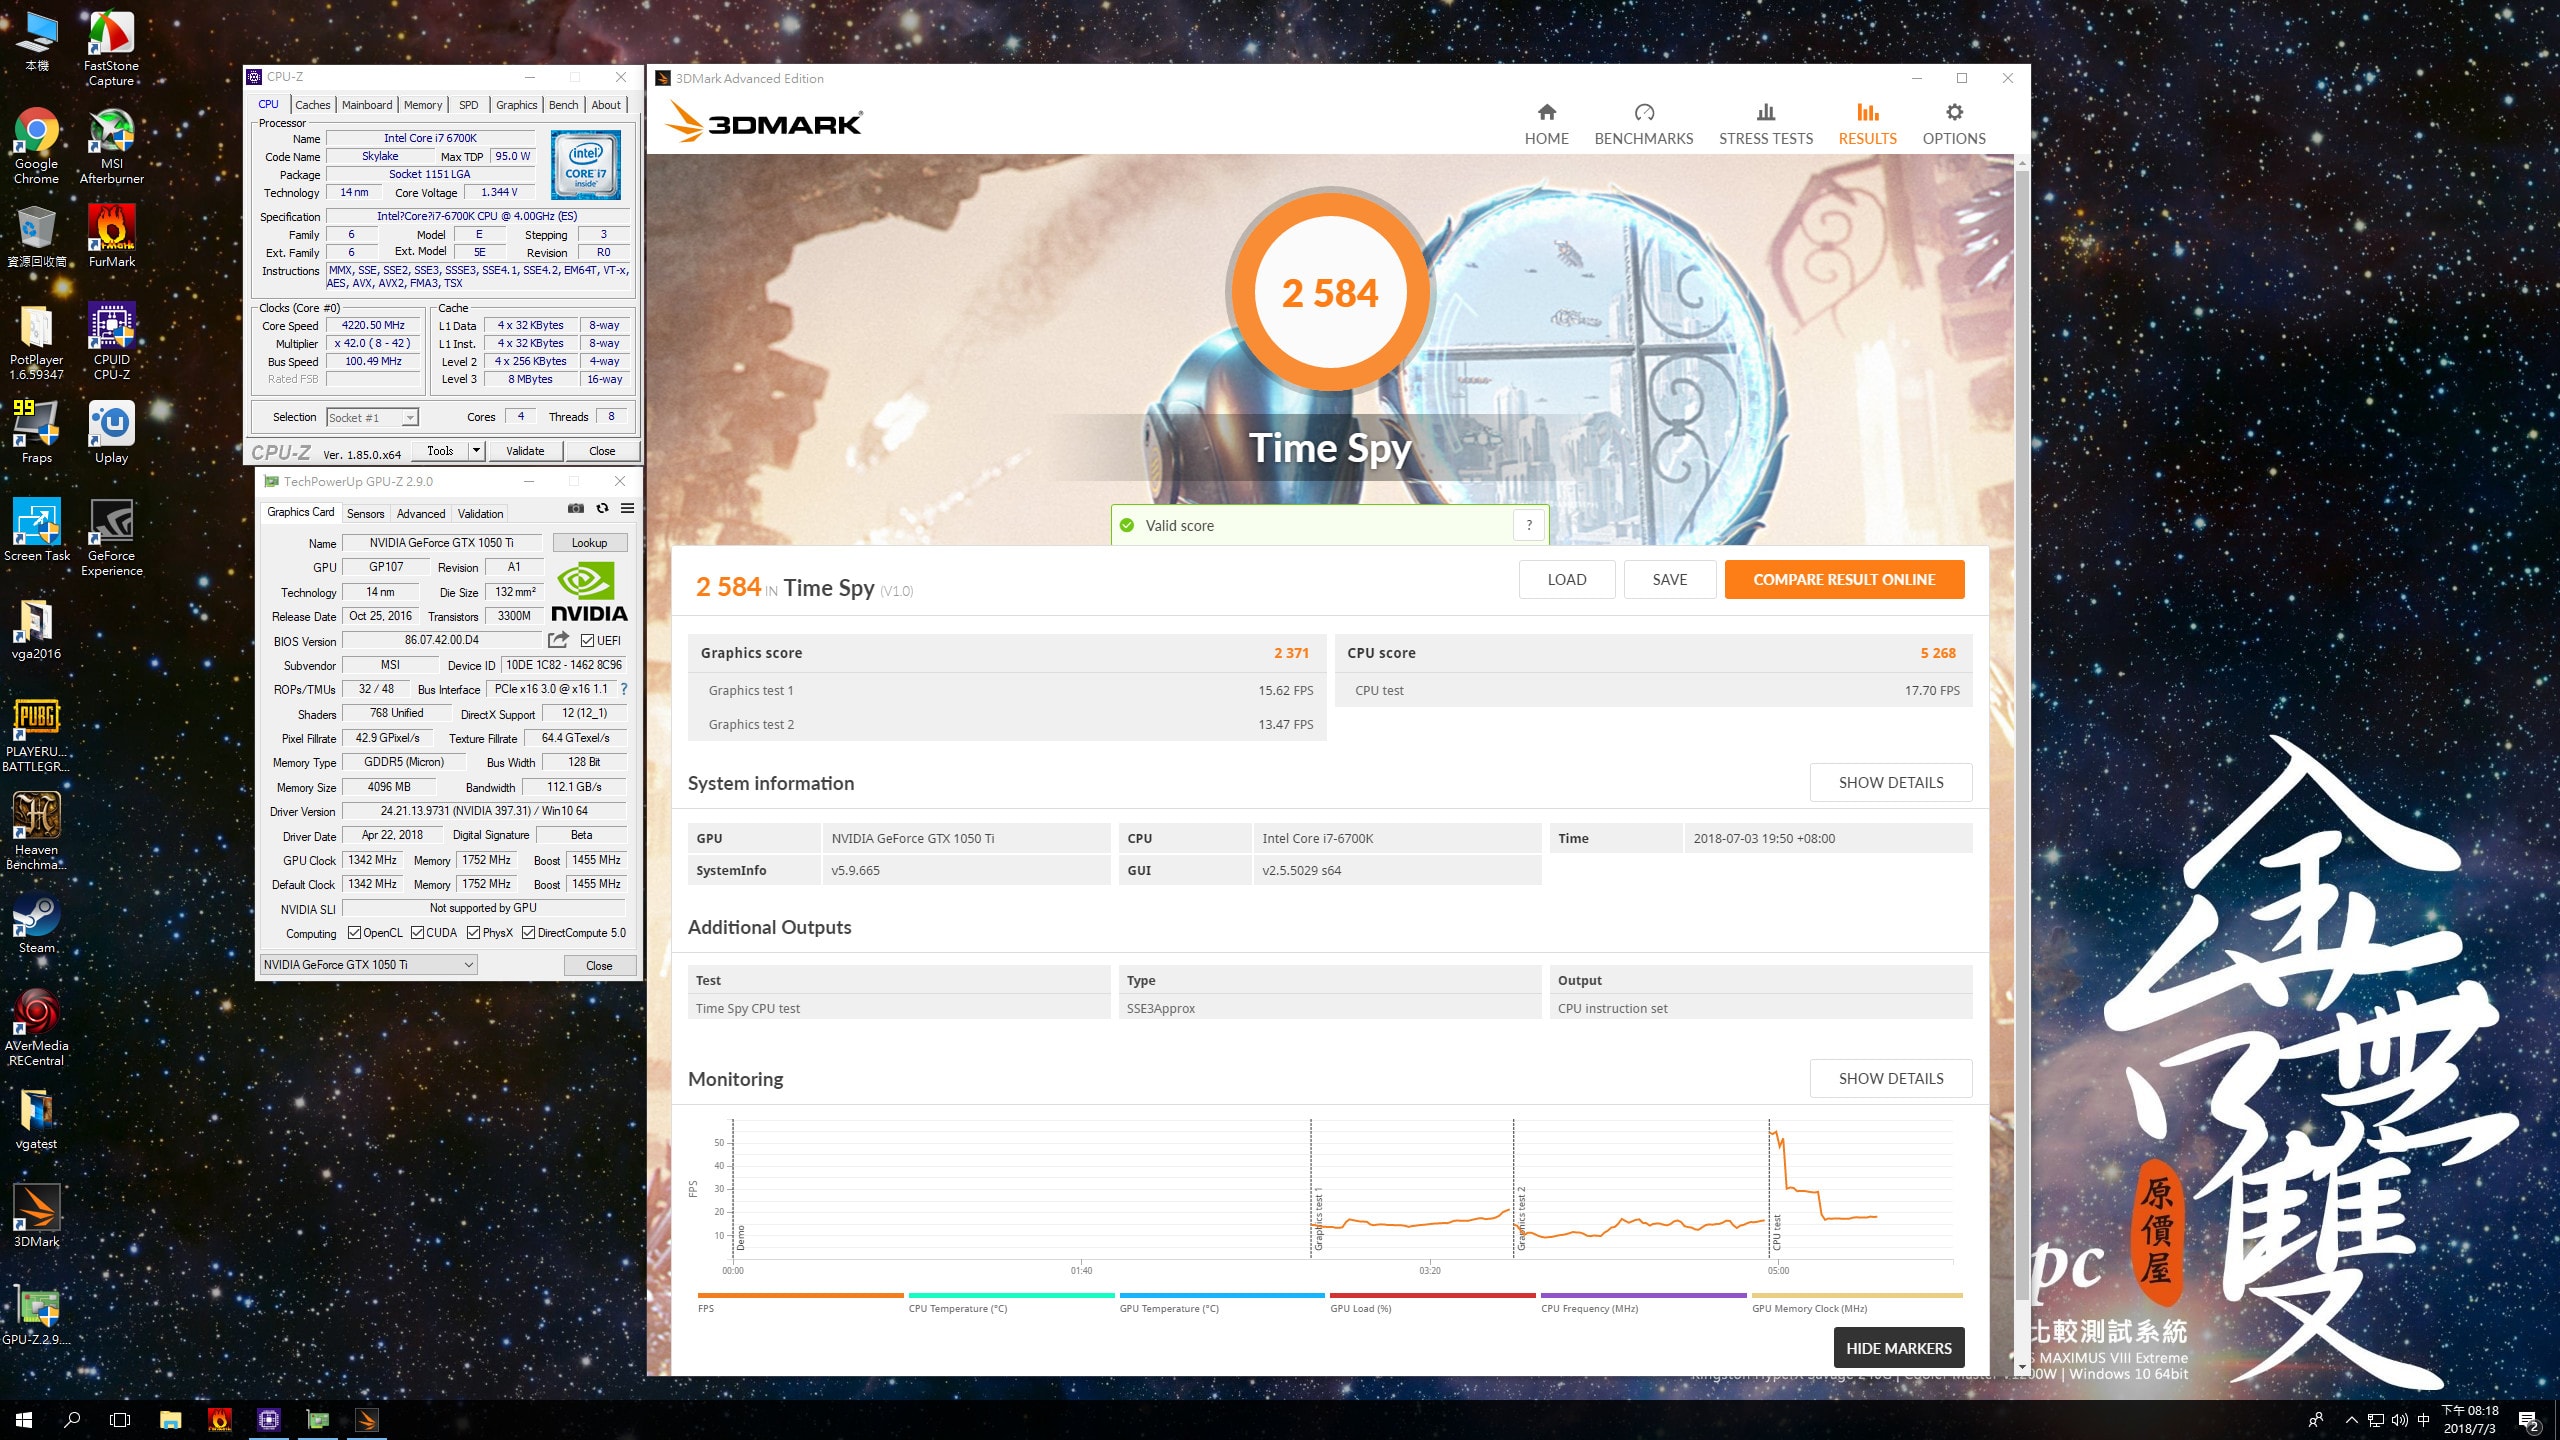This screenshot has width=2560, height=1440.
Task: Open the GPU-Z hamburger menu
Action: click(x=628, y=508)
